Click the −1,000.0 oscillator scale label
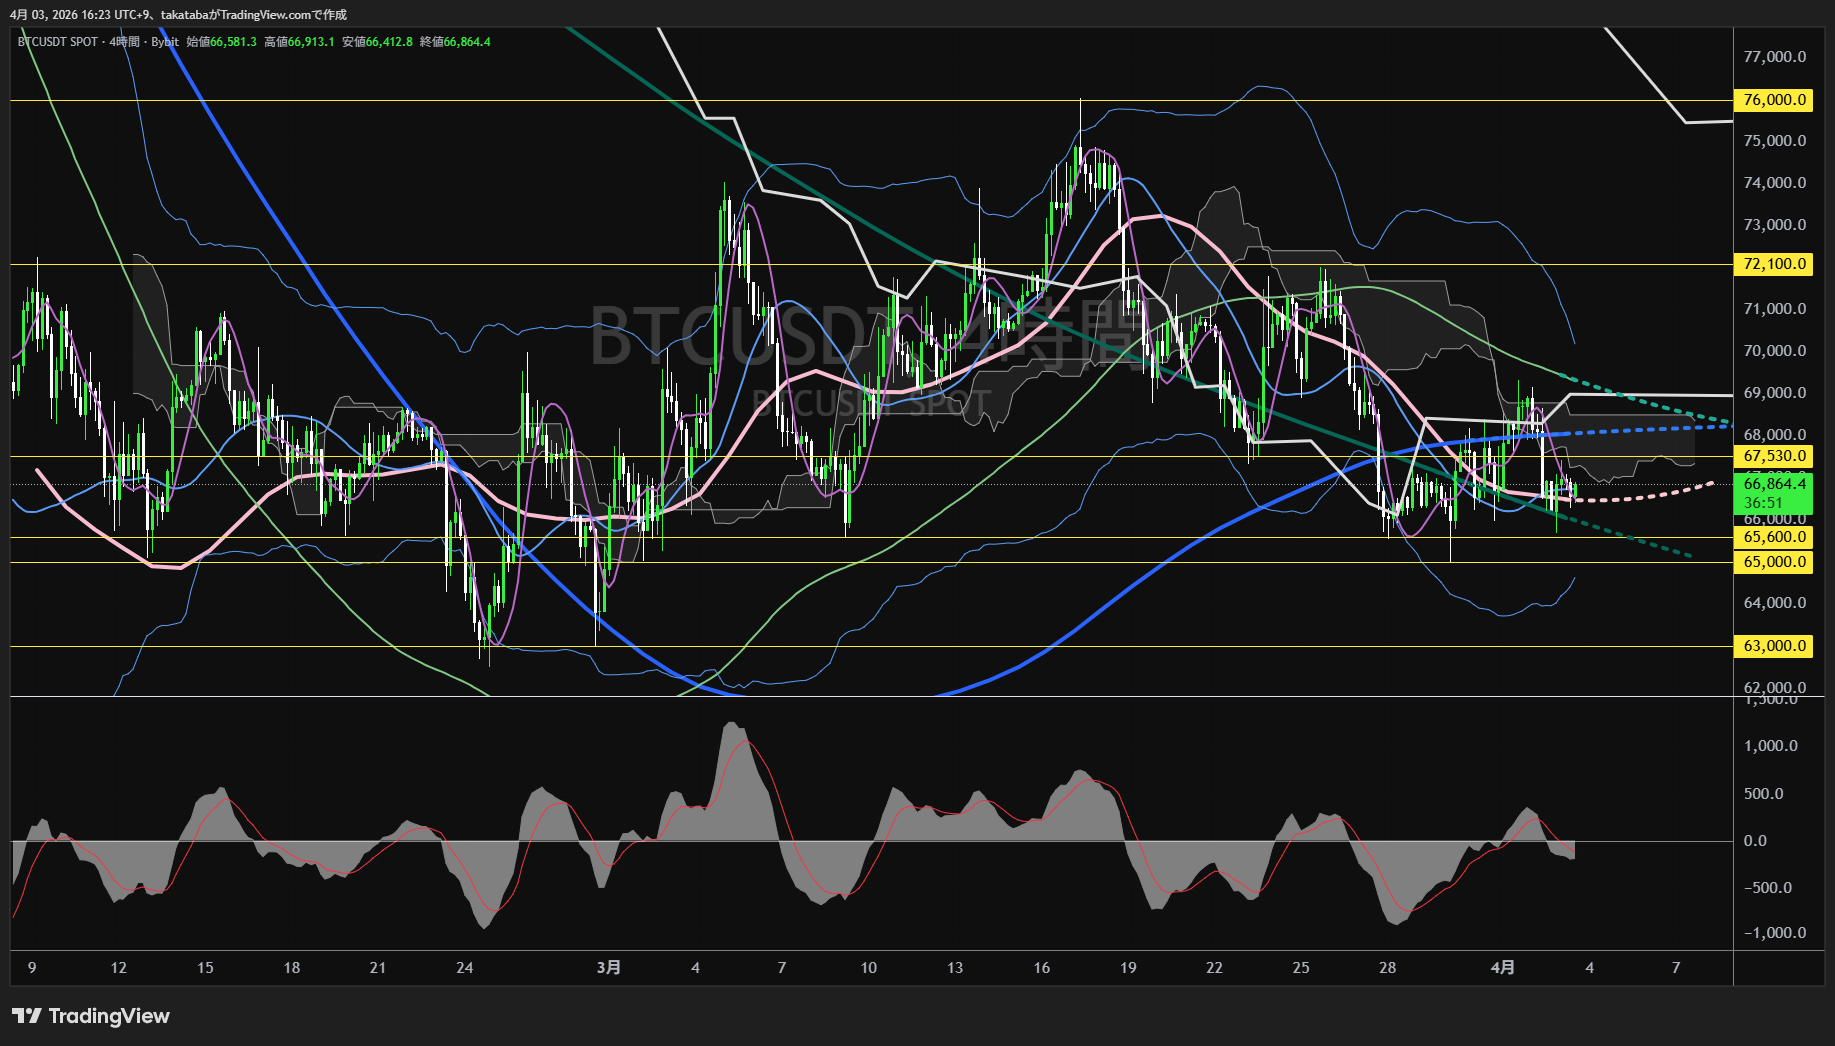This screenshot has height=1046, width=1835. 1774,933
